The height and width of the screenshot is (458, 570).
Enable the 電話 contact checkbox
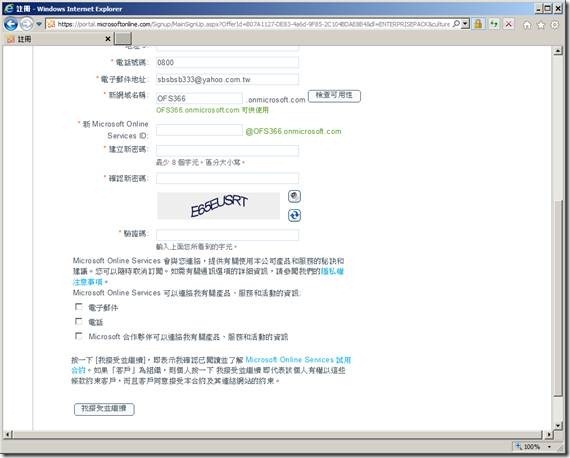pos(78,321)
